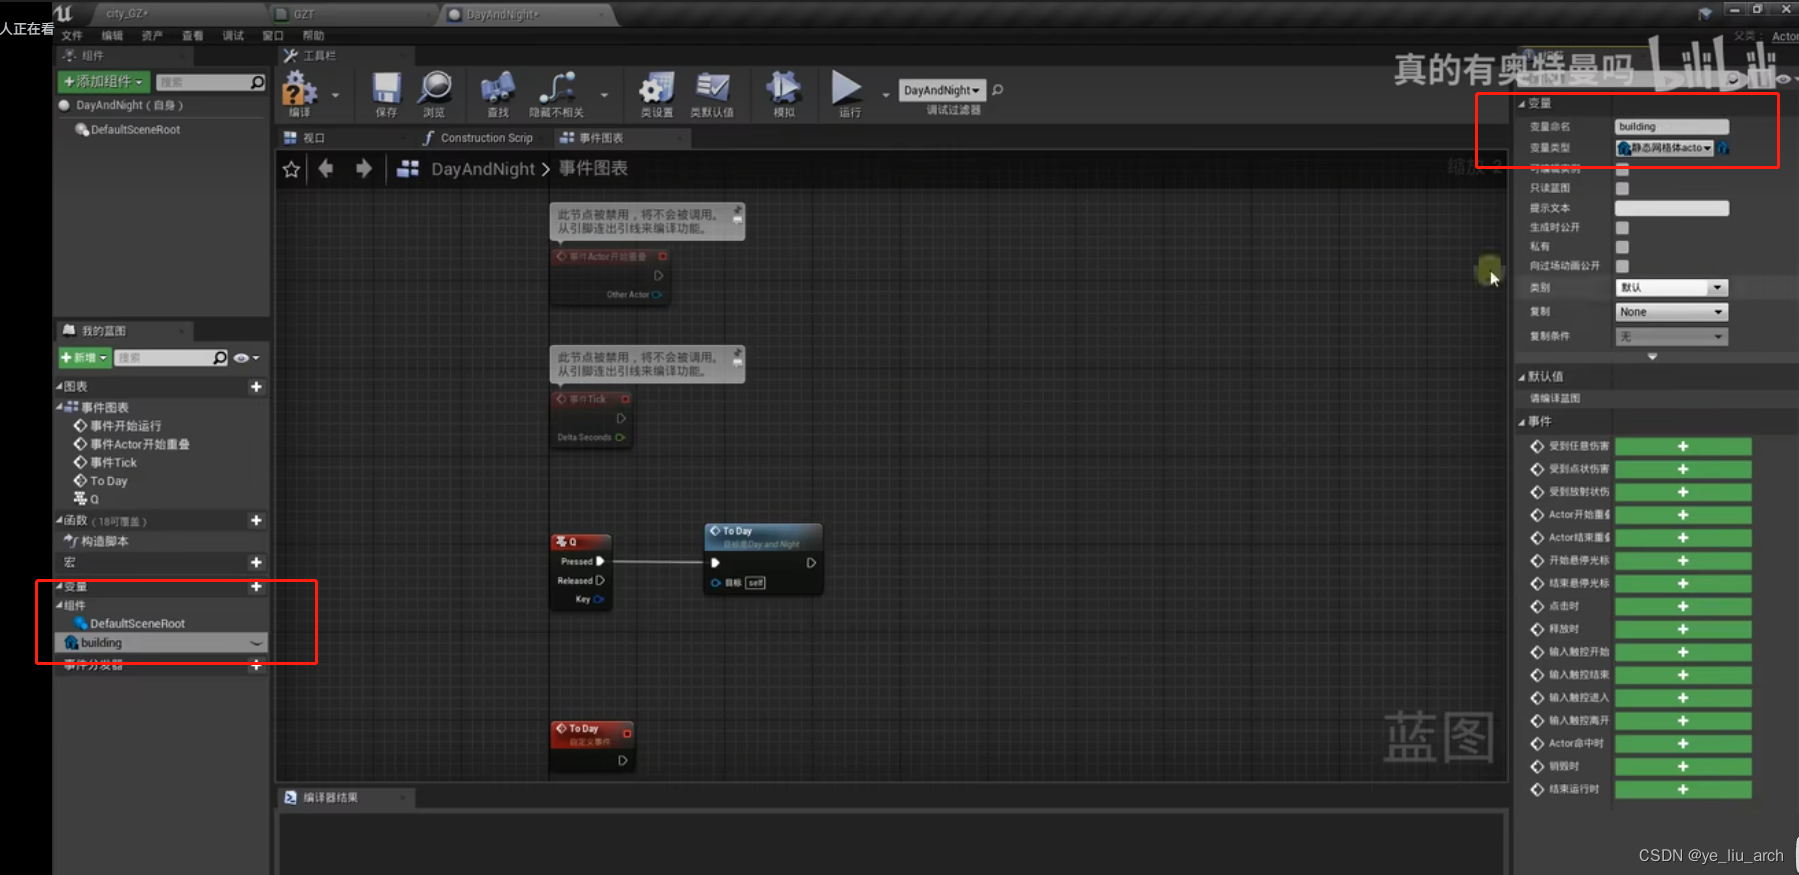Add the 受到任意伤害 event with plus button
1799x875 pixels.
[x=1683, y=446]
